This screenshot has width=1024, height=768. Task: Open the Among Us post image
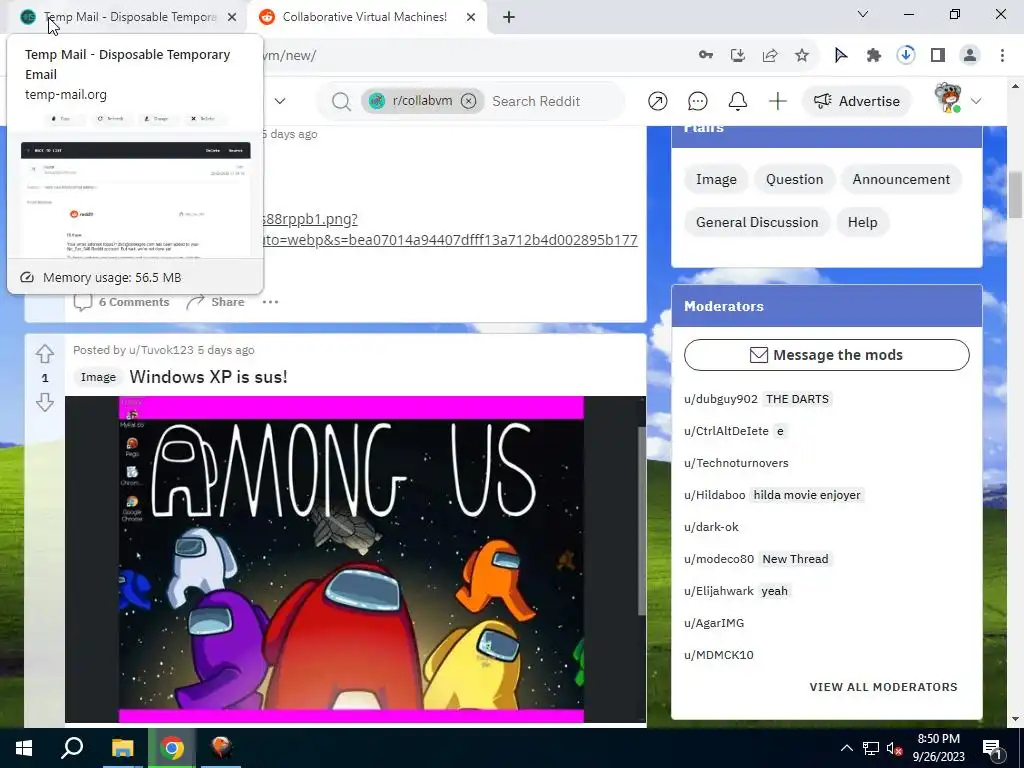coord(351,559)
